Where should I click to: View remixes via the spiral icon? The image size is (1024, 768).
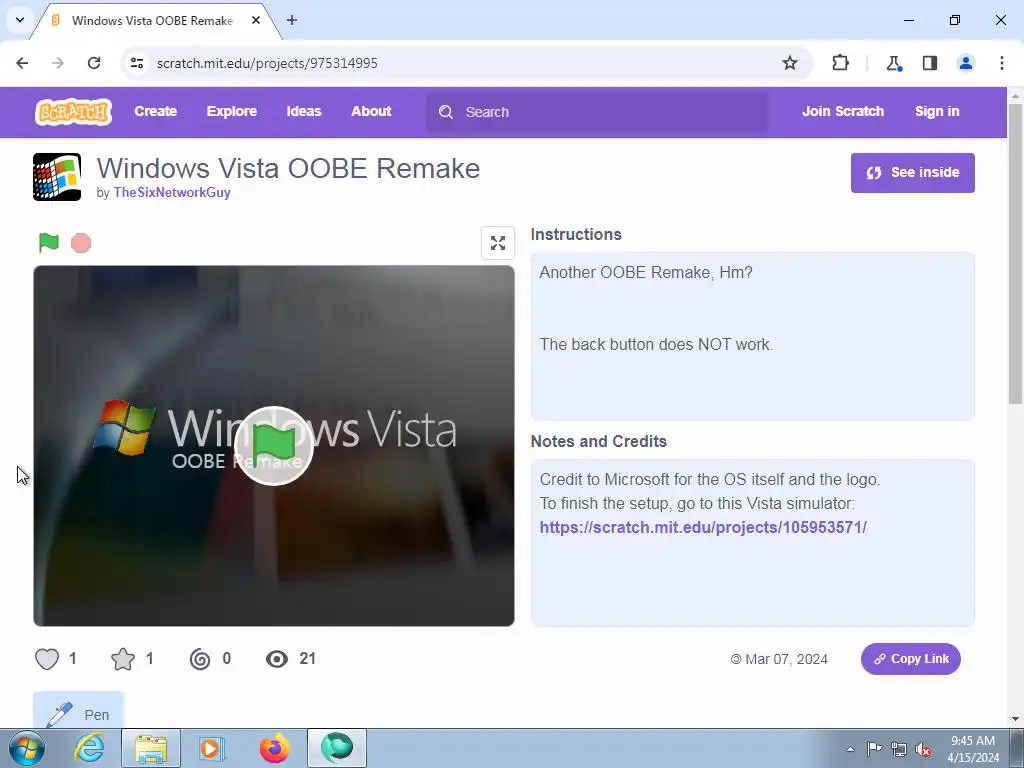tap(200, 659)
